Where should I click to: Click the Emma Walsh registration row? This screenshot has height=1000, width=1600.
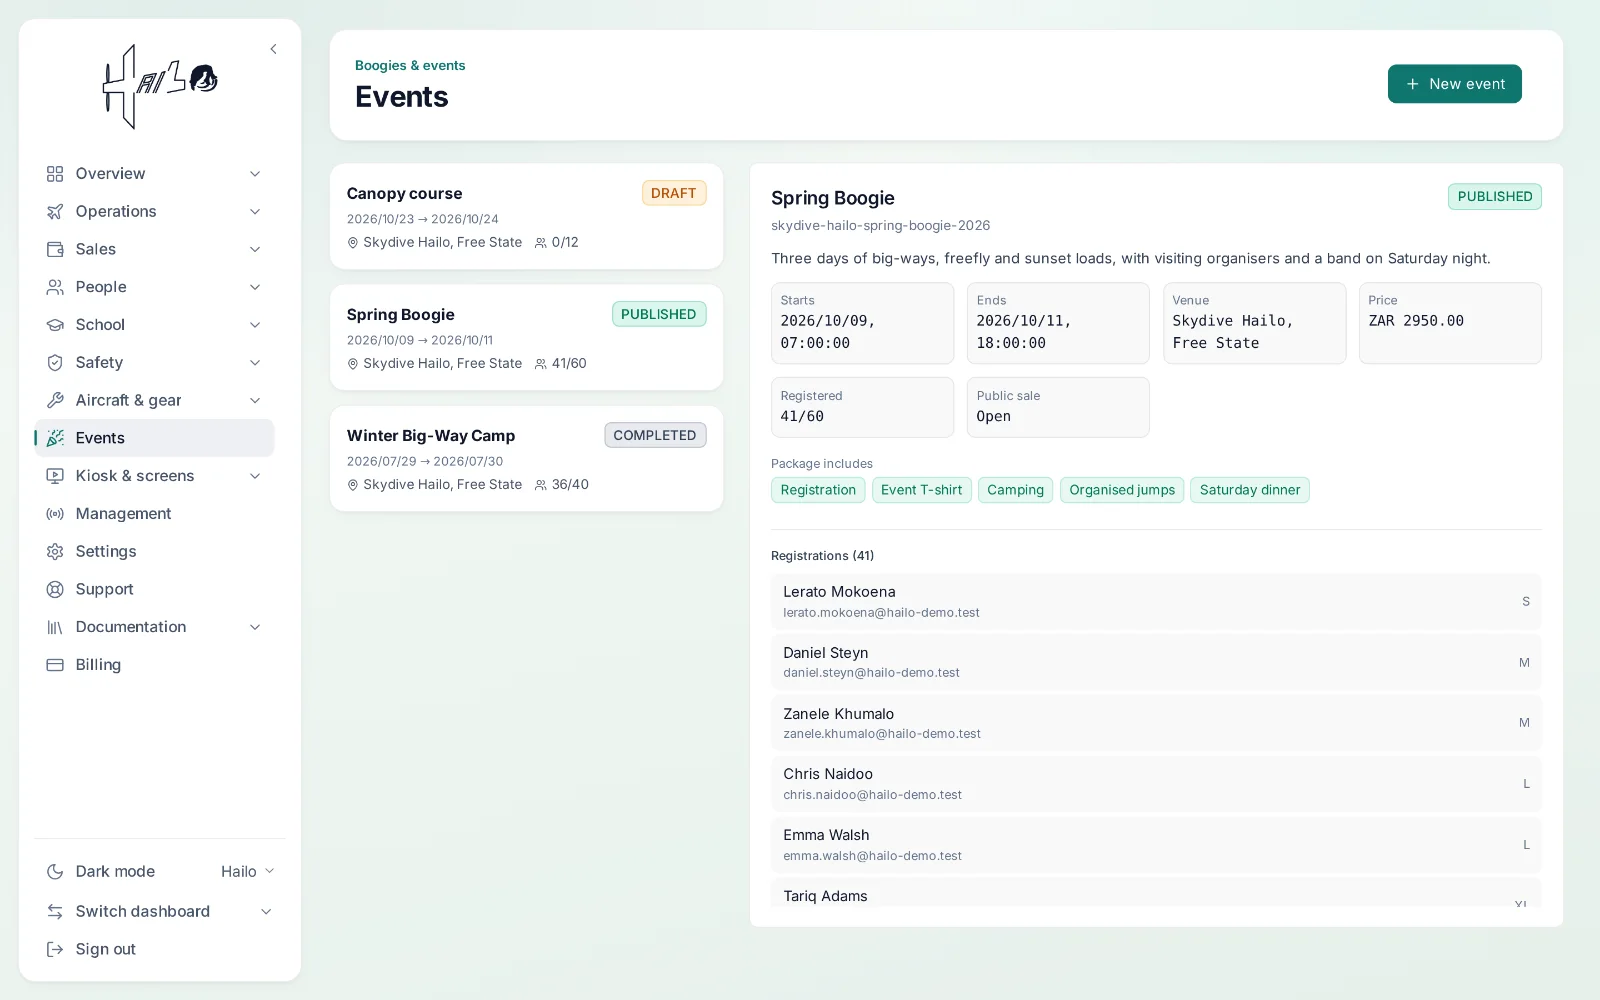pos(1156,845)
